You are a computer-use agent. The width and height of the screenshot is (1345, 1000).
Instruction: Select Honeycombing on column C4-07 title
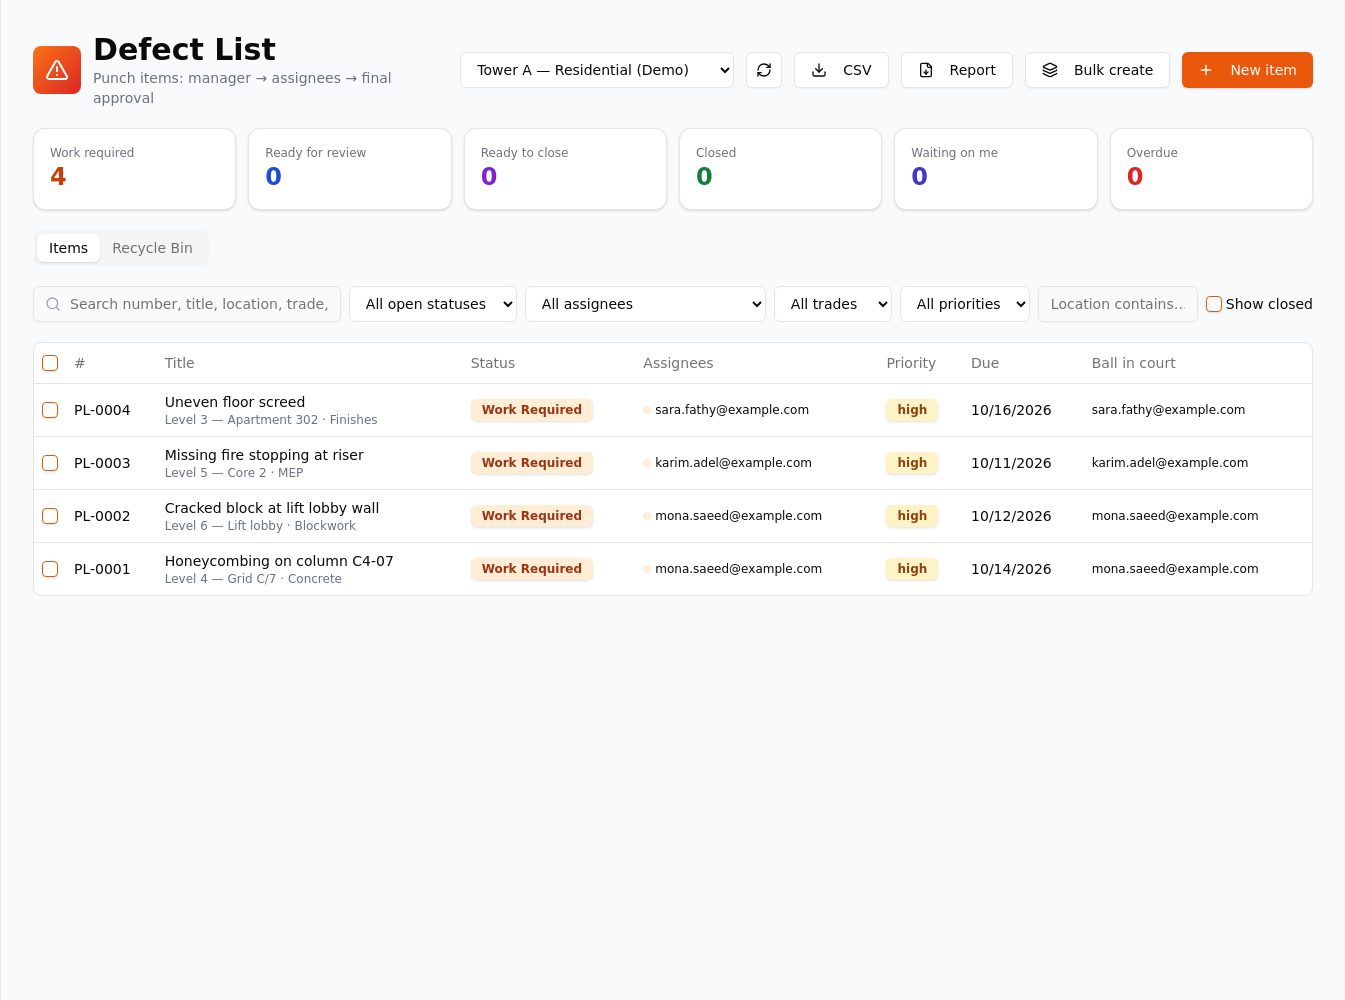pos(279,561)
